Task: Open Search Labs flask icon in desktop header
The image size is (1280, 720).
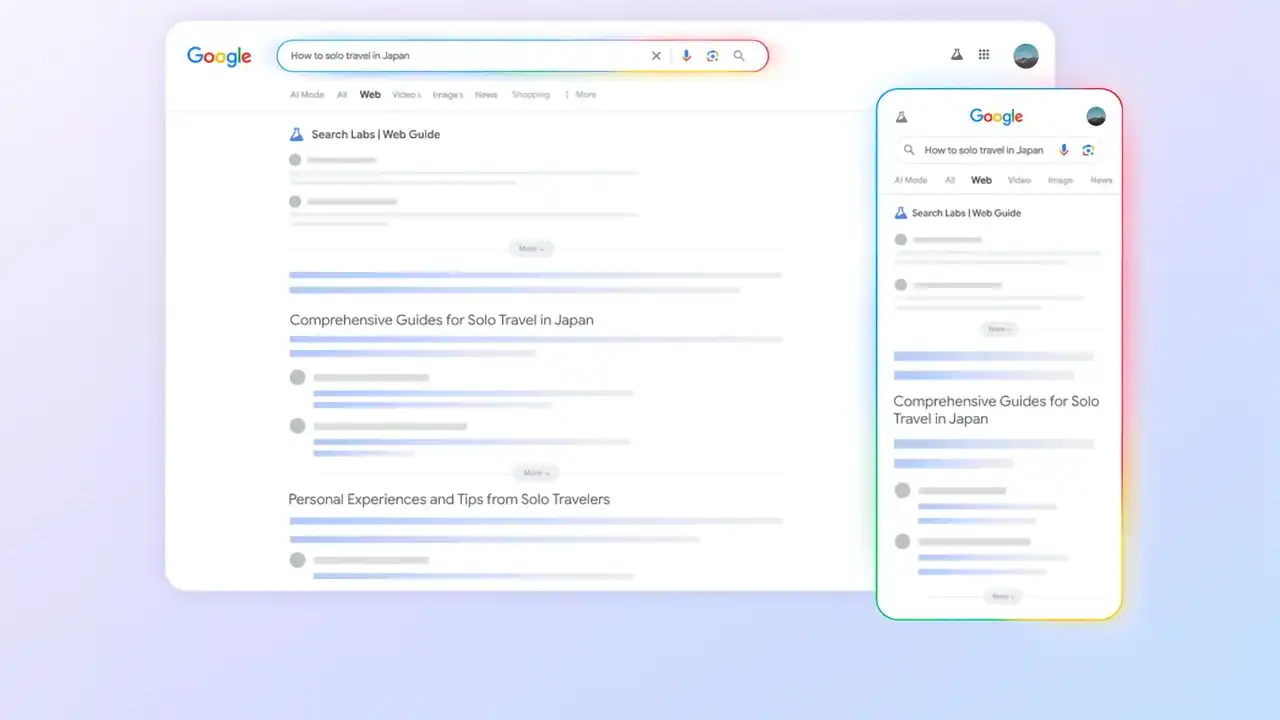Action: 956,55
